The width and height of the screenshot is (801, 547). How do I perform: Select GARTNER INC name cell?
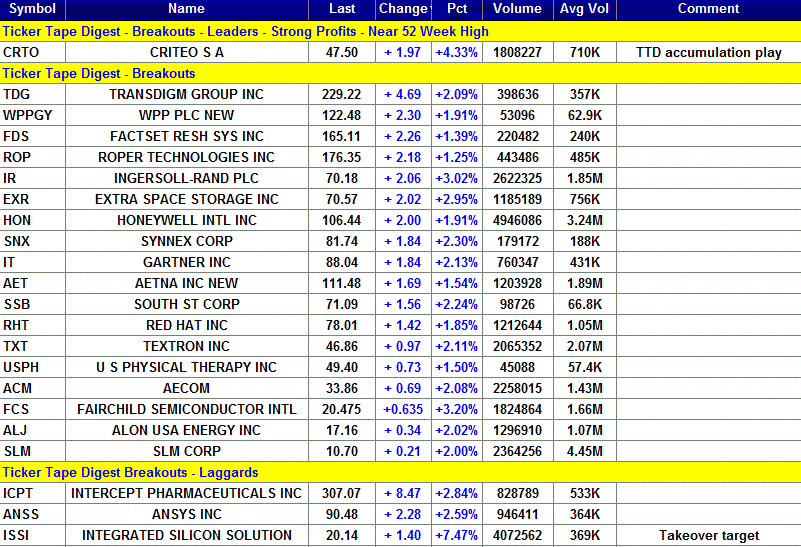point(186,262)
